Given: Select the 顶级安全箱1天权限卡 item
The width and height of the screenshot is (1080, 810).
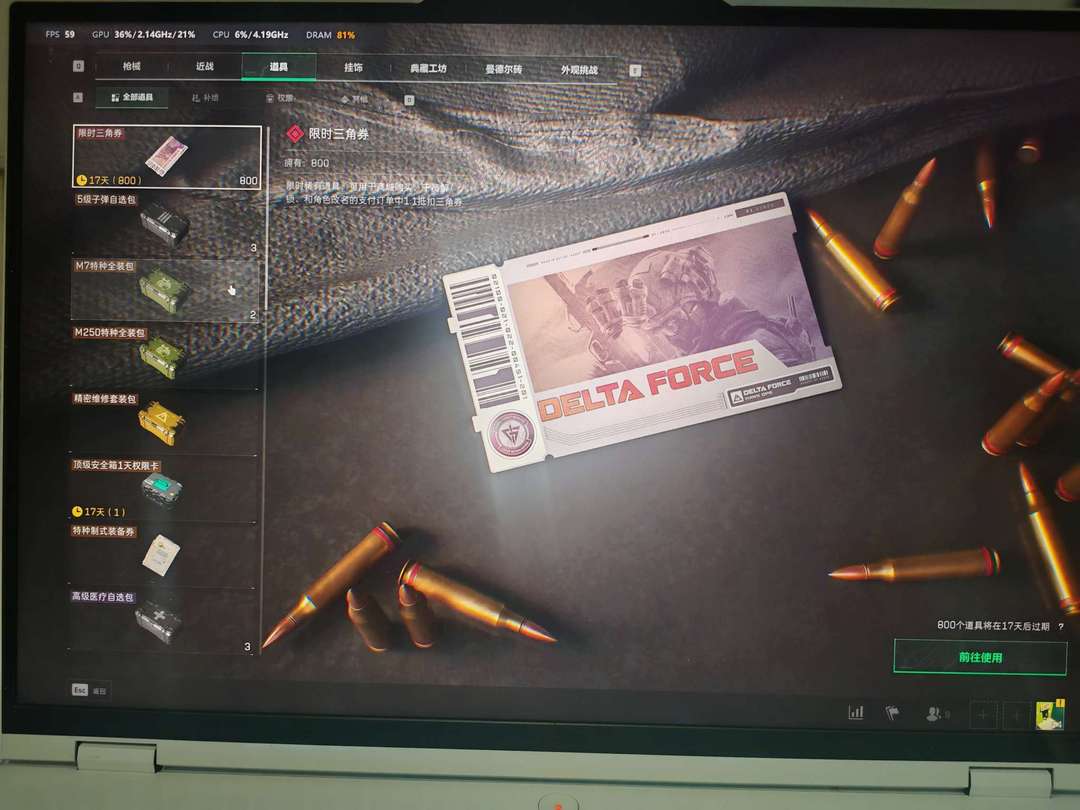Looking at the screenshot, I should [x=165, y=489].
